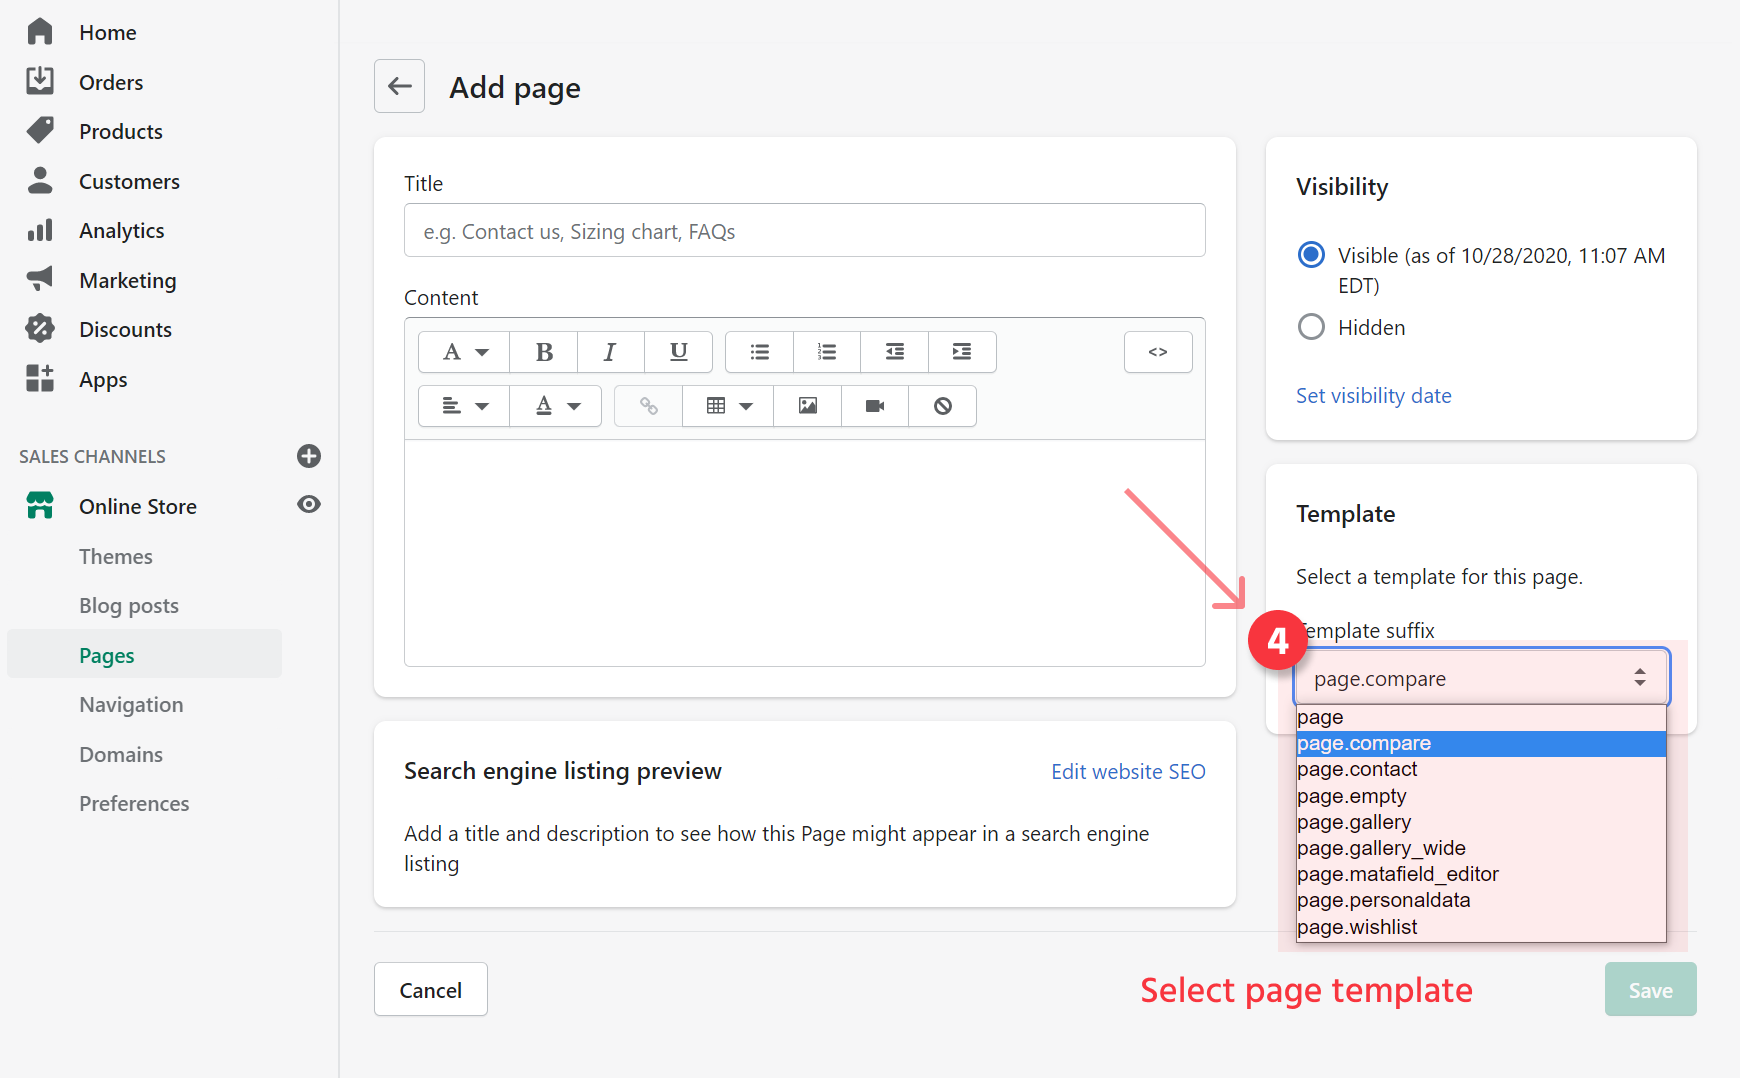Expand the text alignment dropdown
1740x1078 pixels.
coord(465,406)
